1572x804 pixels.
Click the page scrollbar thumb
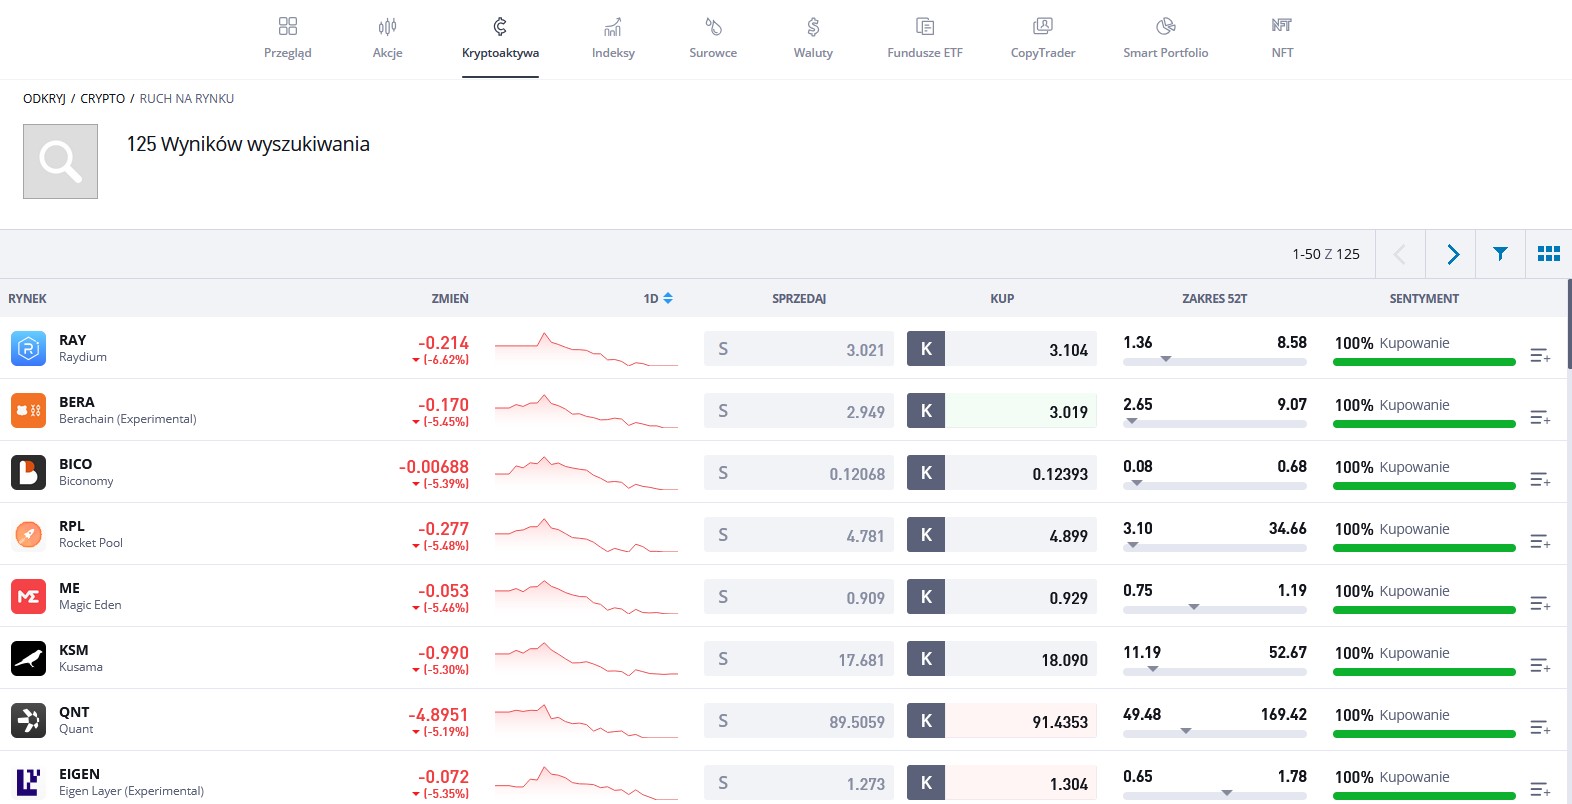click(1569, 325)
